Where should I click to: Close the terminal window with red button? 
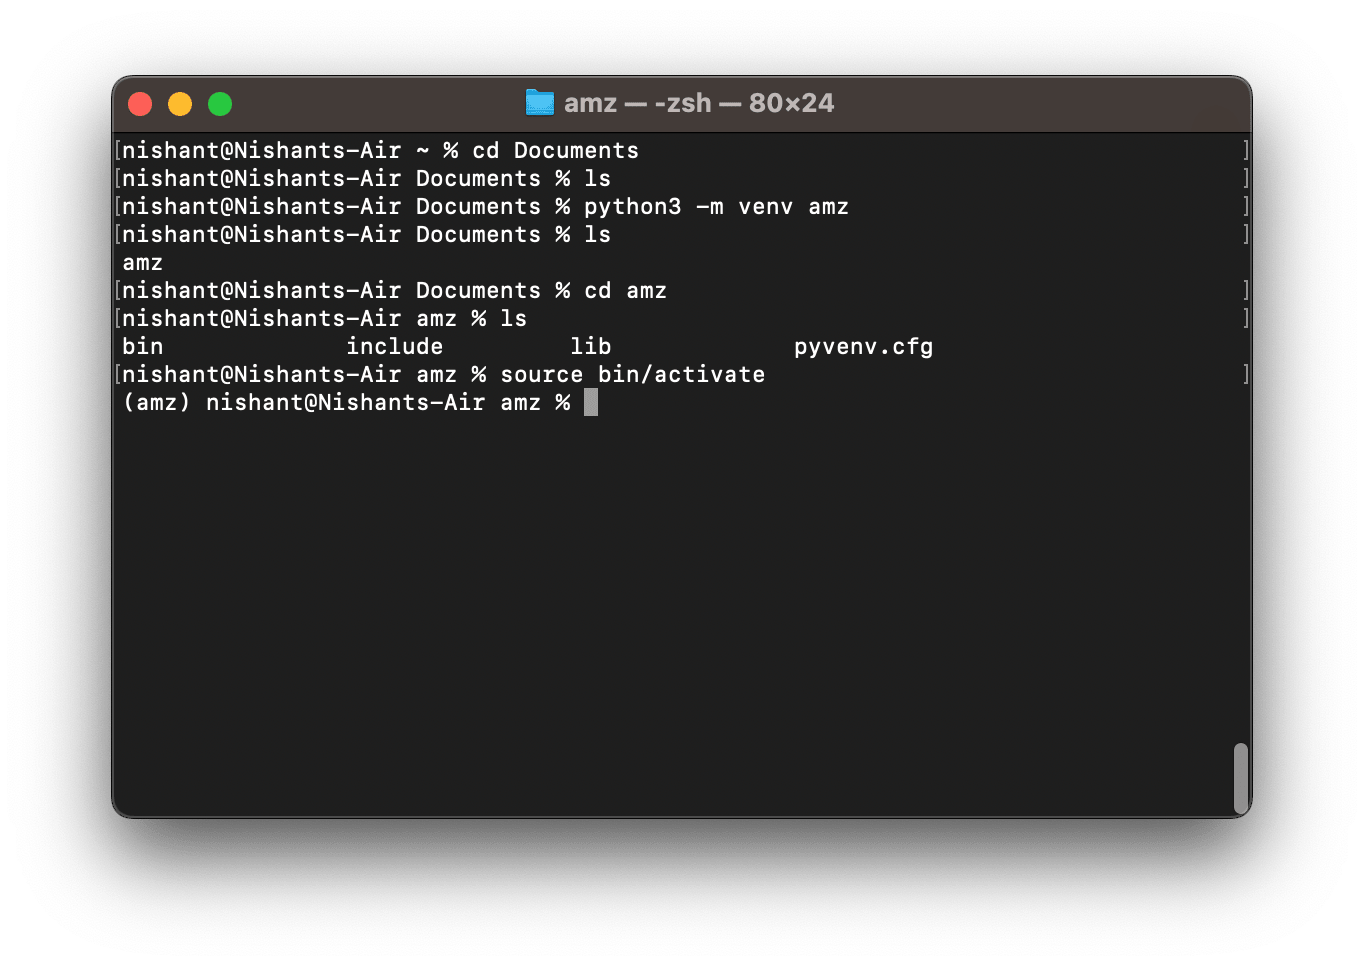140,104
